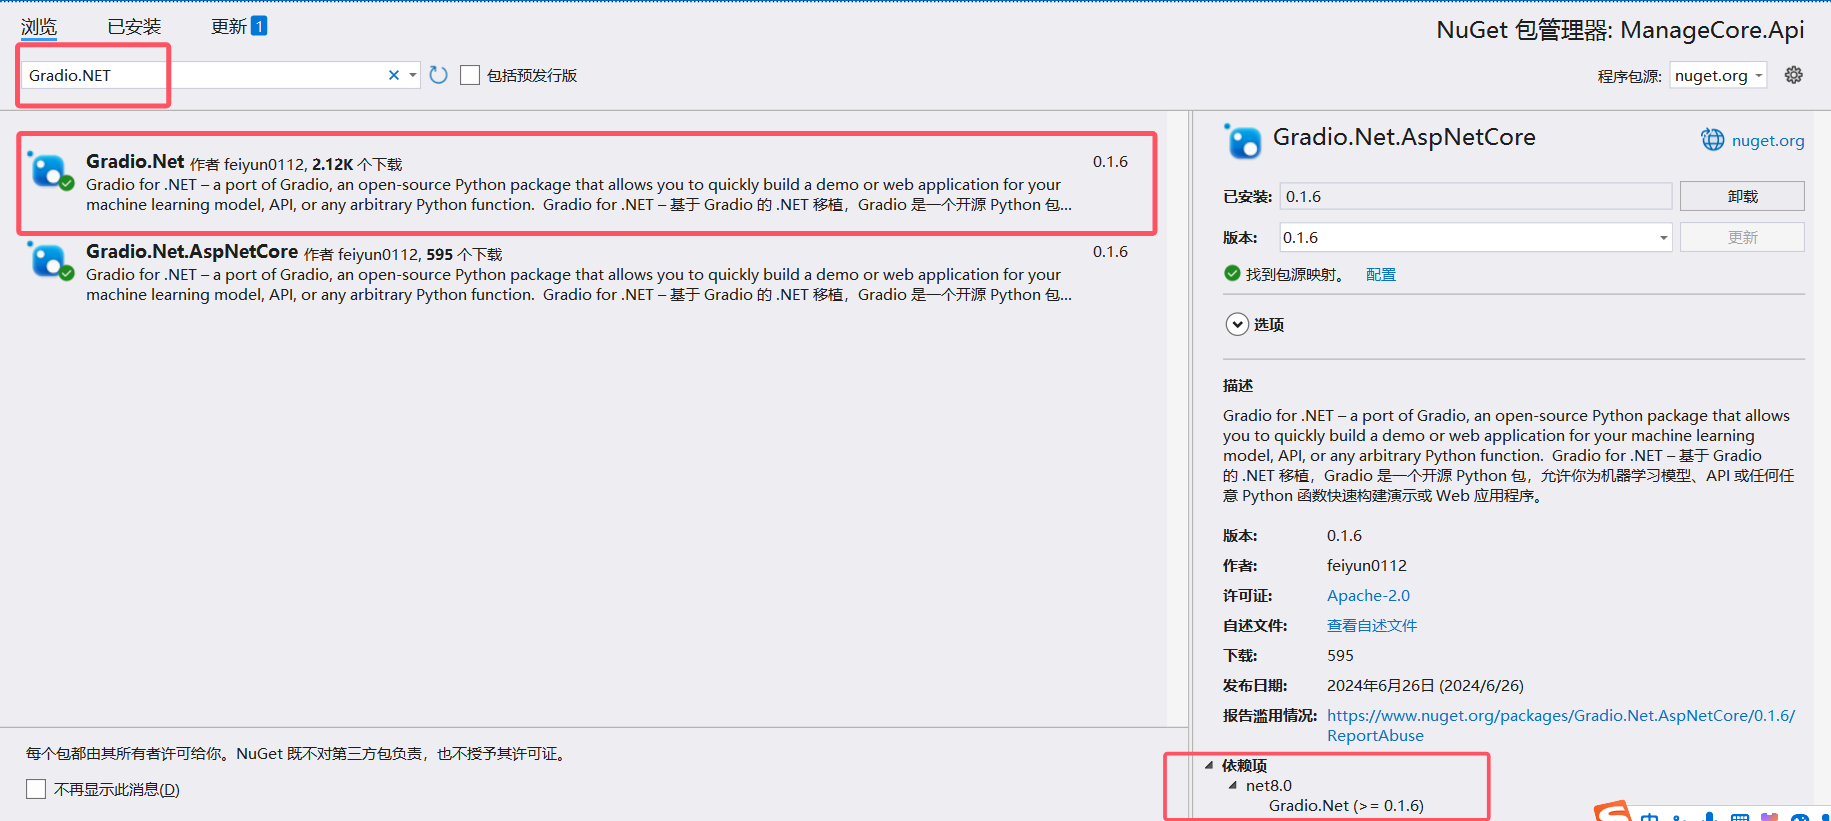Screen dimensions: 1831x821
Task: Click the Gradio.Net.AspNetCore package icon in list
Action: tap(50, 260)
